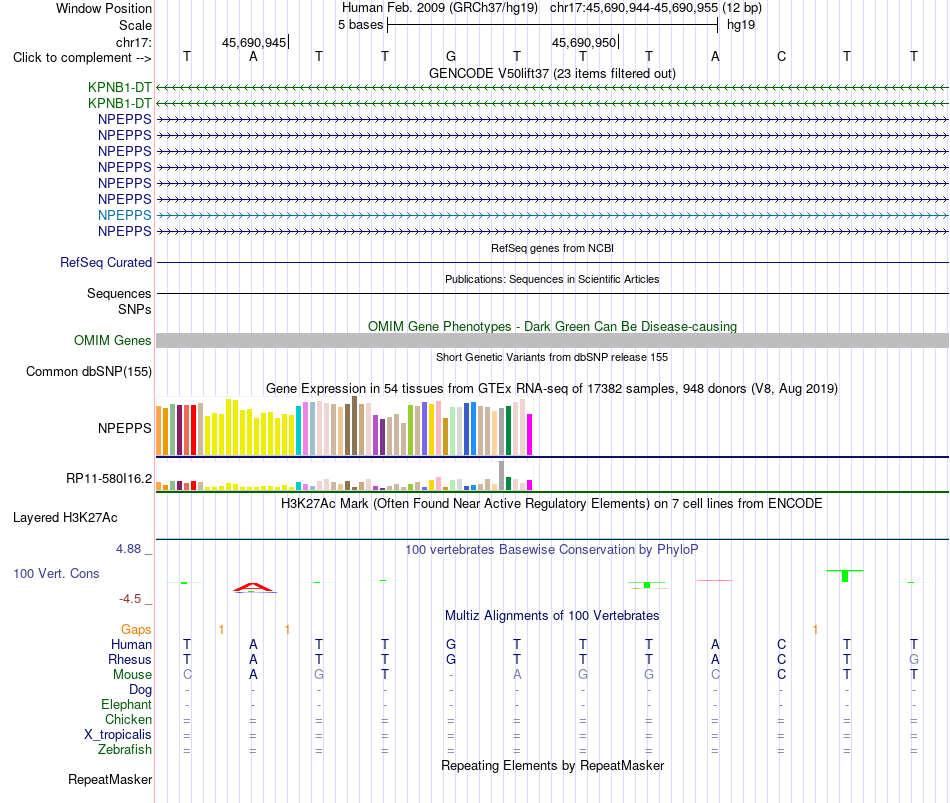950x803 pixels.
Task: Click the 100 Vert. Cons label
Action: pos(56,573)
